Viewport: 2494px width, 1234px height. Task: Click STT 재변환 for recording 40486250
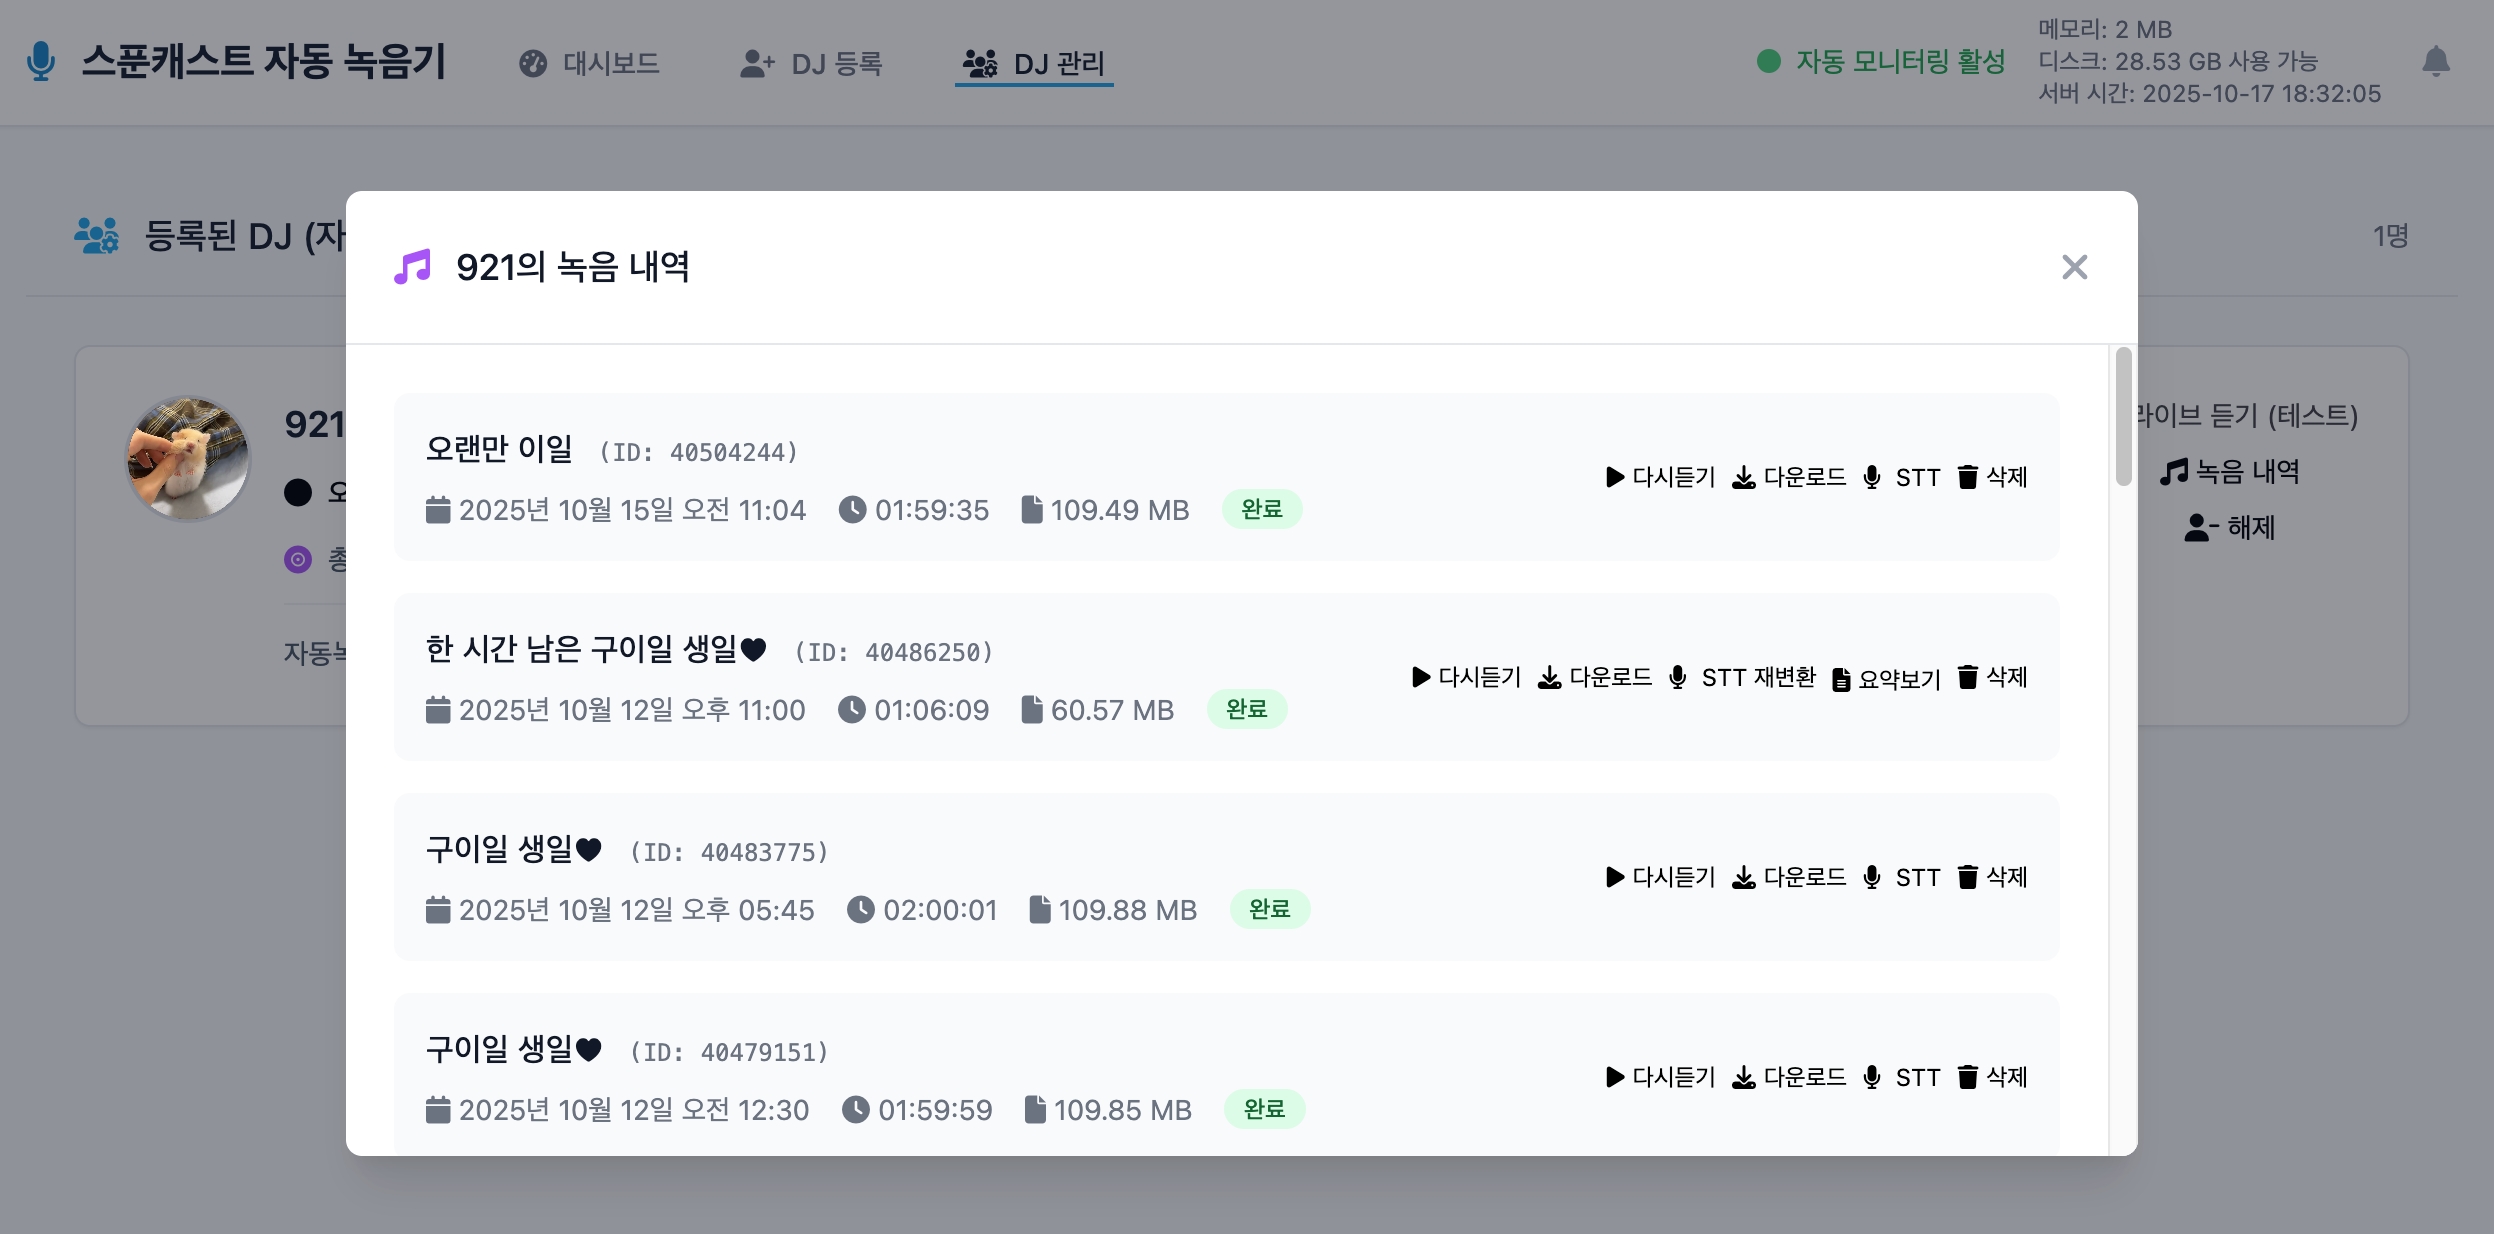(x=1743, y=677)
